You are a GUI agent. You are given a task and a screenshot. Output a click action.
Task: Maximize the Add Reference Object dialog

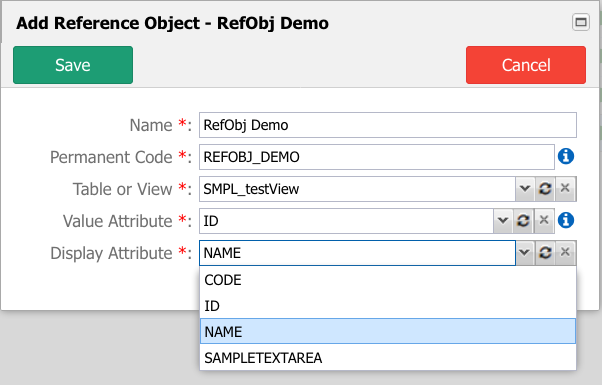click(x=581, y=22)
